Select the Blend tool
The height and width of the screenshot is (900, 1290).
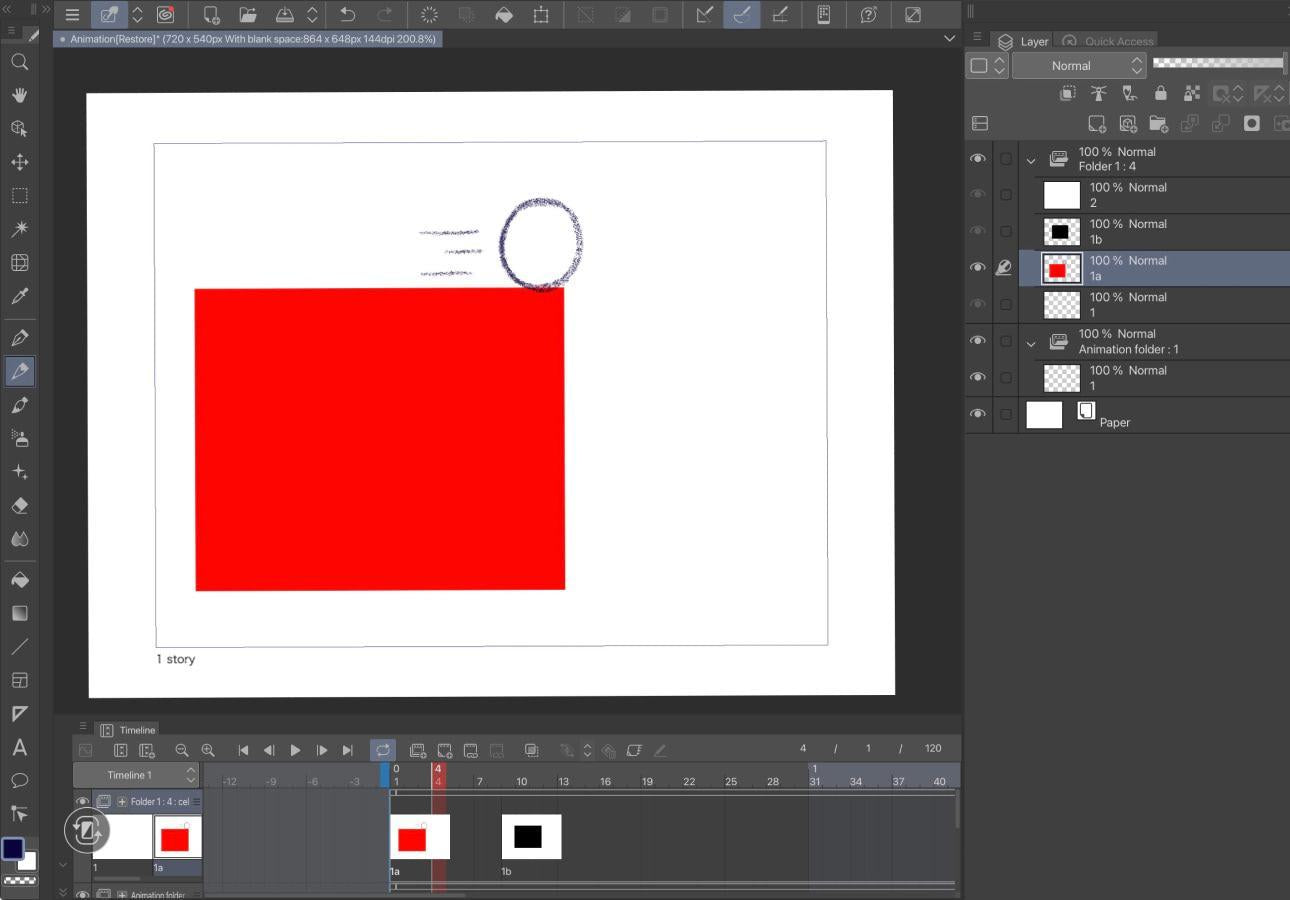click(x=19, y=539)
